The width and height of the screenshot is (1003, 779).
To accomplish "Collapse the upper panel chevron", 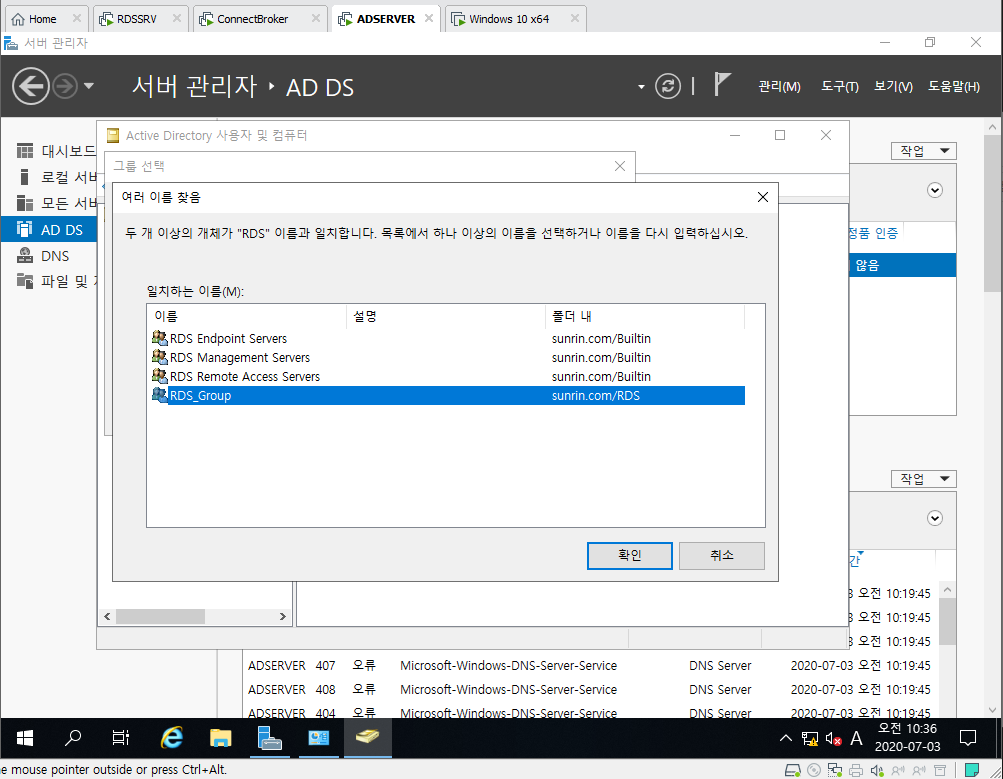I will coord(935,190).
